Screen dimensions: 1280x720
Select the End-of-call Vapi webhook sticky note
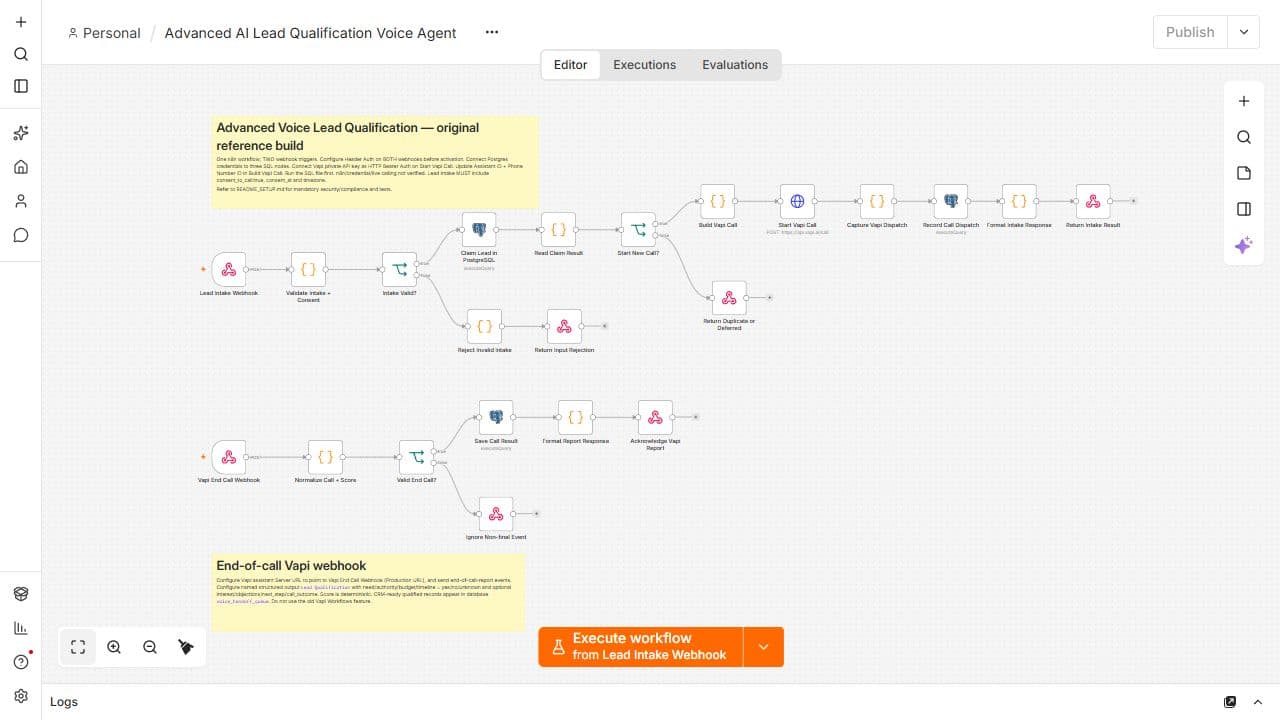(369, 592)
